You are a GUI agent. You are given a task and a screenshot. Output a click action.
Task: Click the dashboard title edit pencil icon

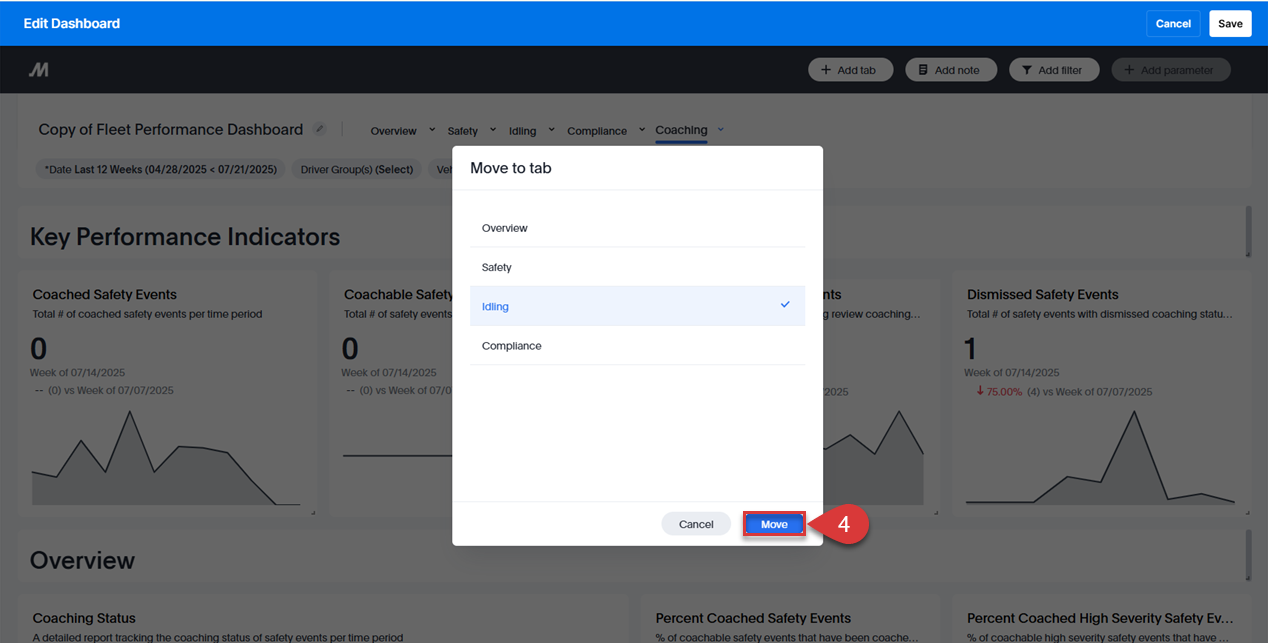click(x=319, y=129)
